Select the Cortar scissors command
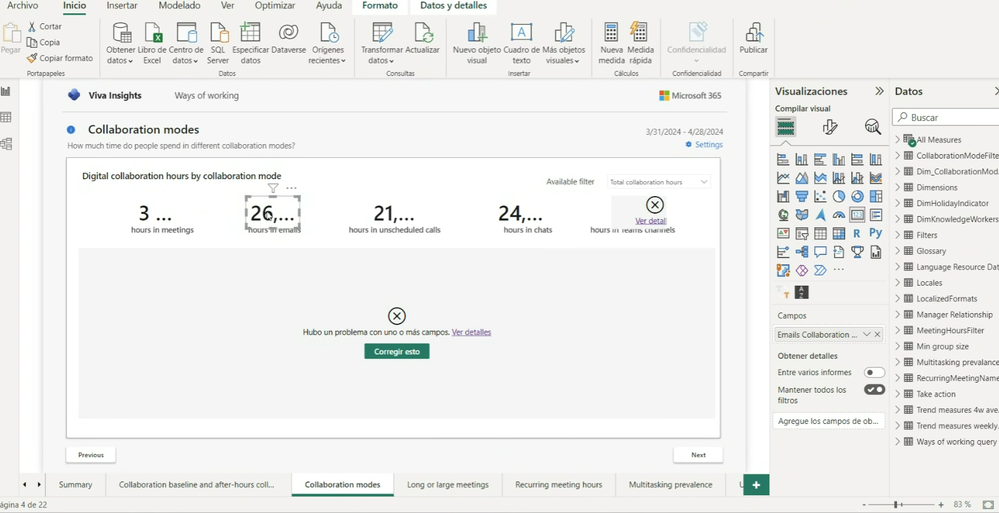Image resolution: width=999 pixels, height=513 pixels. (45, 27)
